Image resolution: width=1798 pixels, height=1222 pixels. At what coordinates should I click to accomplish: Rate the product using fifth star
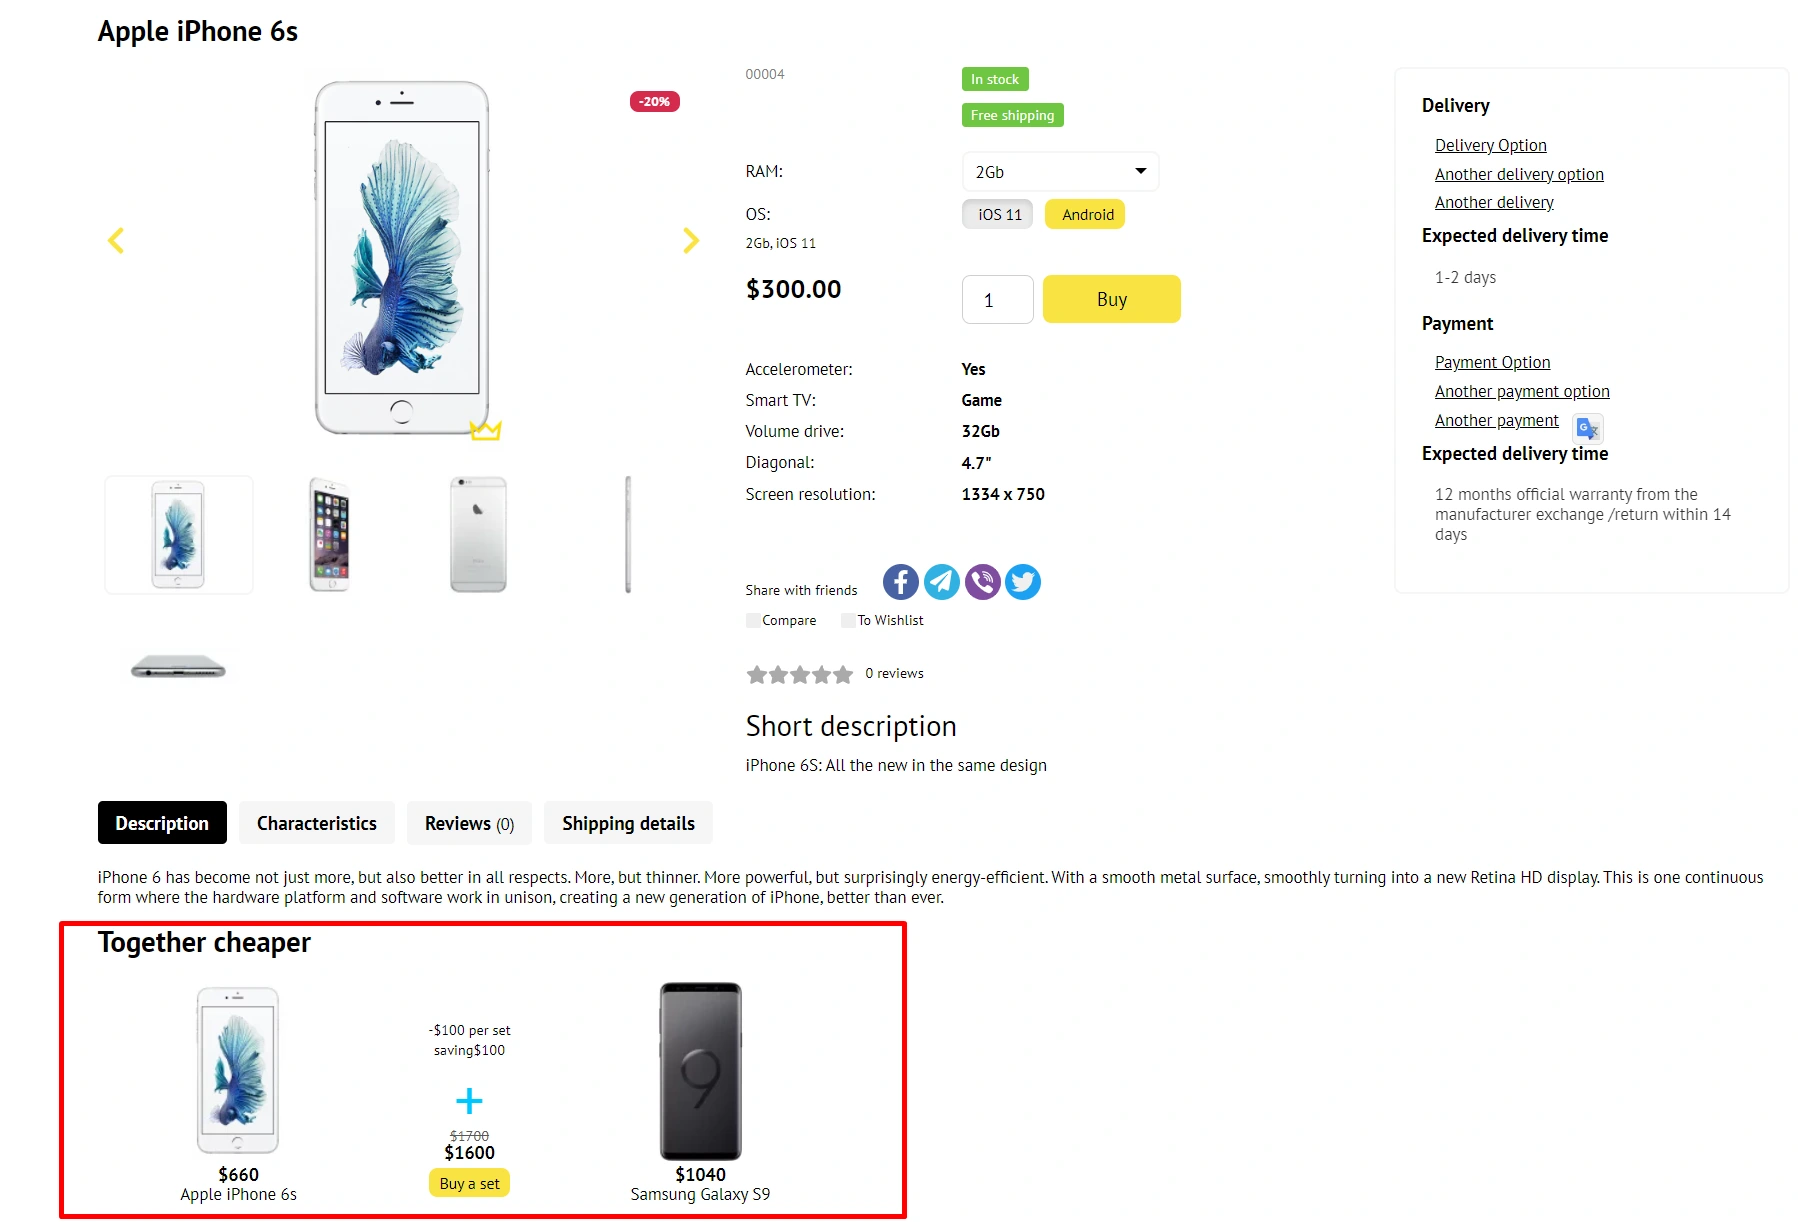(x=843, y=675)
